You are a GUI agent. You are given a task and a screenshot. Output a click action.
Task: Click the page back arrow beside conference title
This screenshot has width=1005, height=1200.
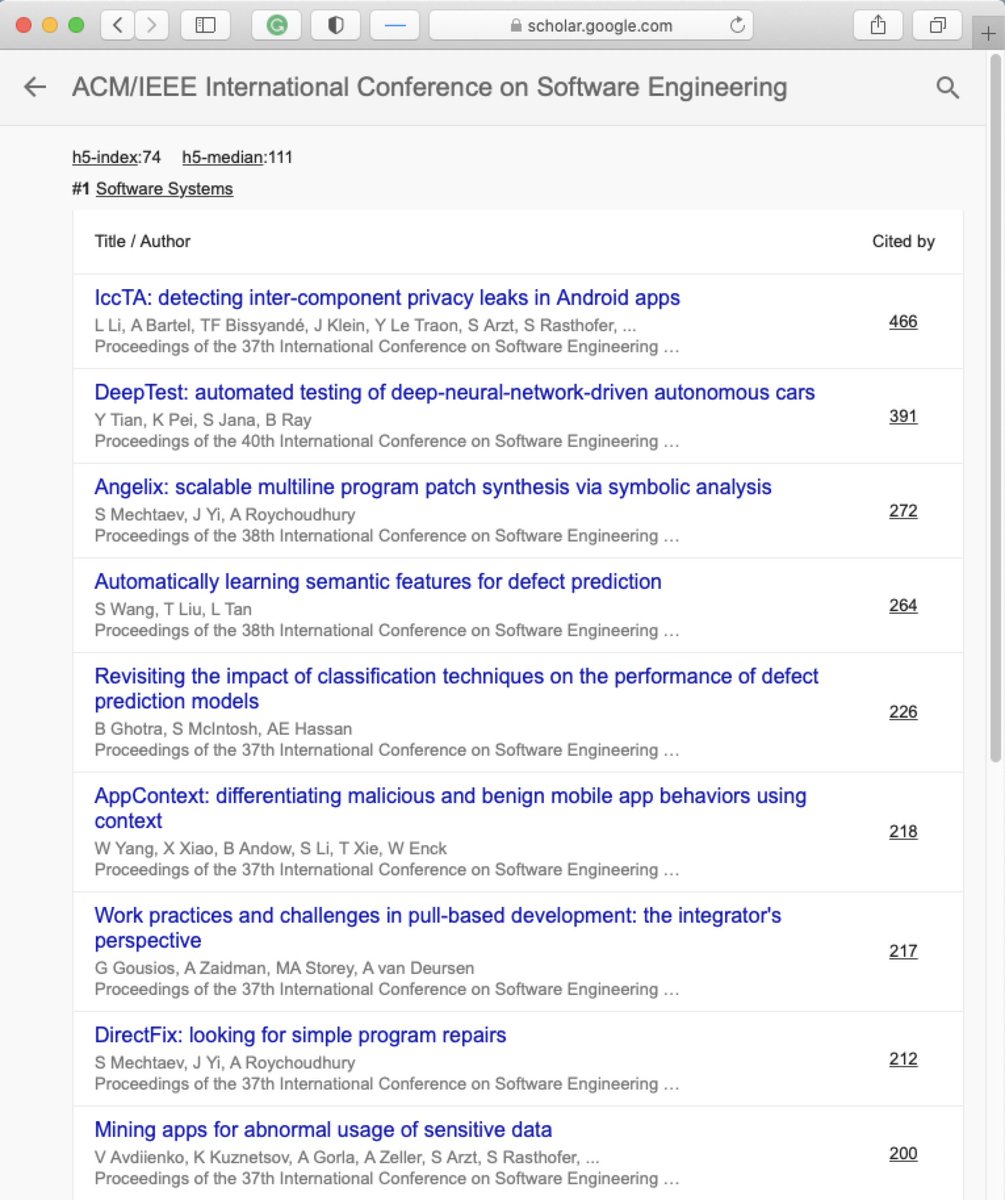[x=35, y=88]
